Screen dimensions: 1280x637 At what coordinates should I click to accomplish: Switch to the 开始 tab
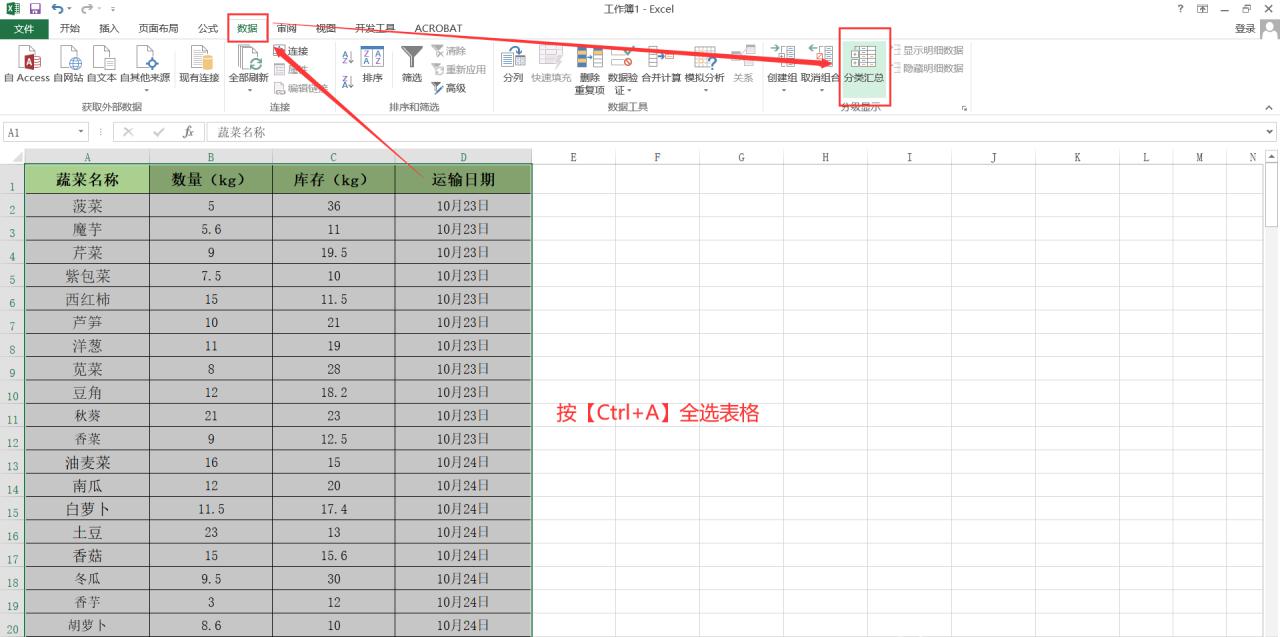click(x=70, y=29)
